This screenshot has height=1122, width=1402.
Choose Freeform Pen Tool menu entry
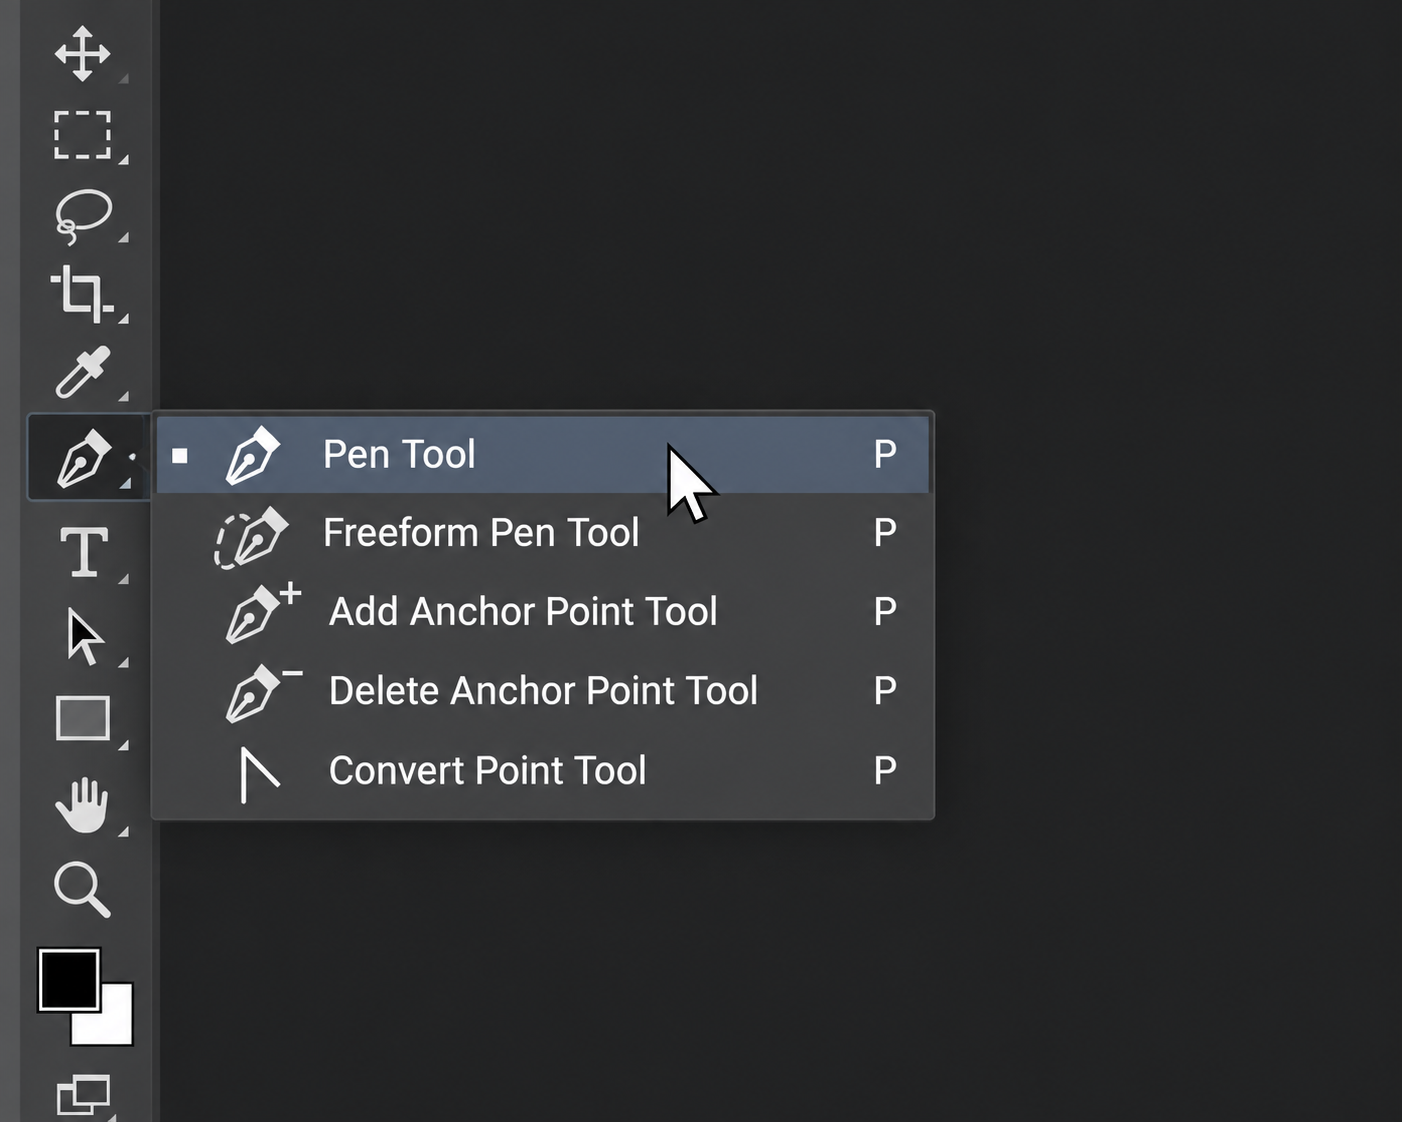(x=543, y=533)
